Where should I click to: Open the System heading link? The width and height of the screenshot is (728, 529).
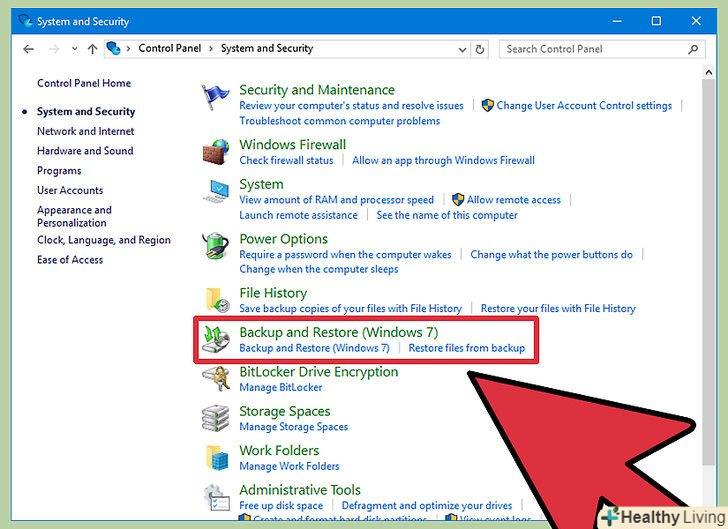point(261,184)
